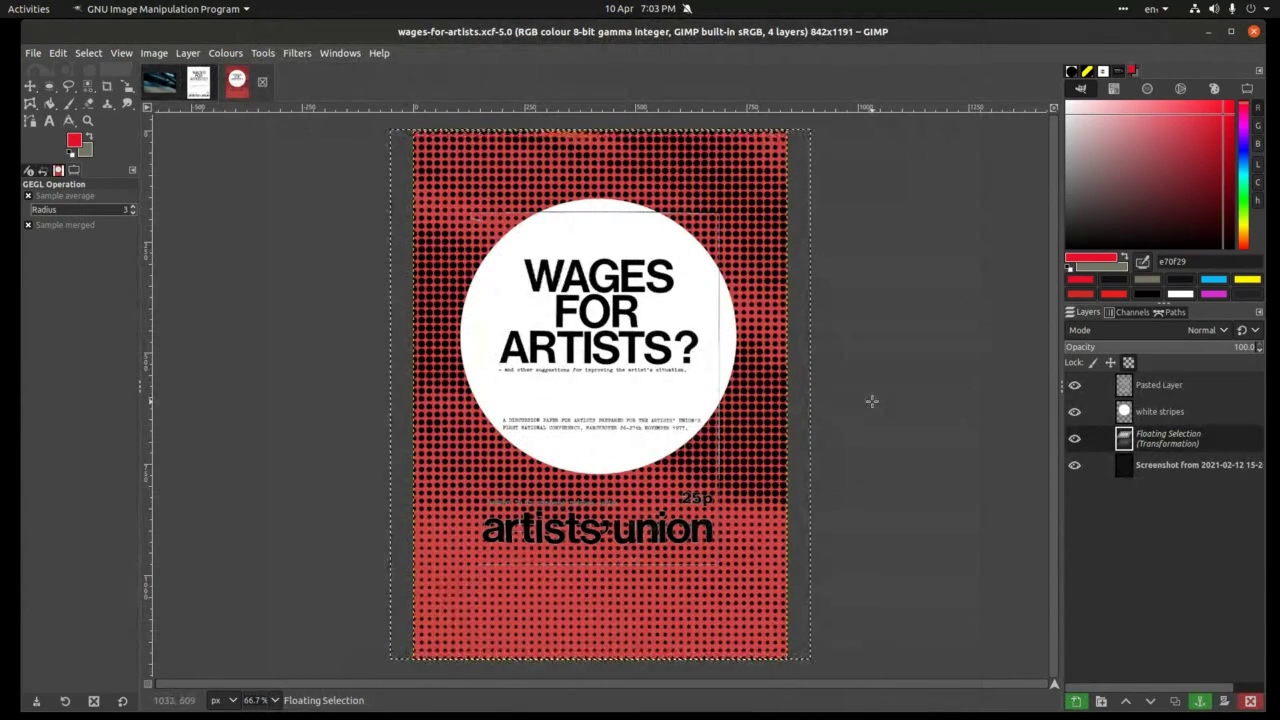This screenshot has height=720, width=1280.
Task: Switch to the Paths tab
Action: (1169, 312)
